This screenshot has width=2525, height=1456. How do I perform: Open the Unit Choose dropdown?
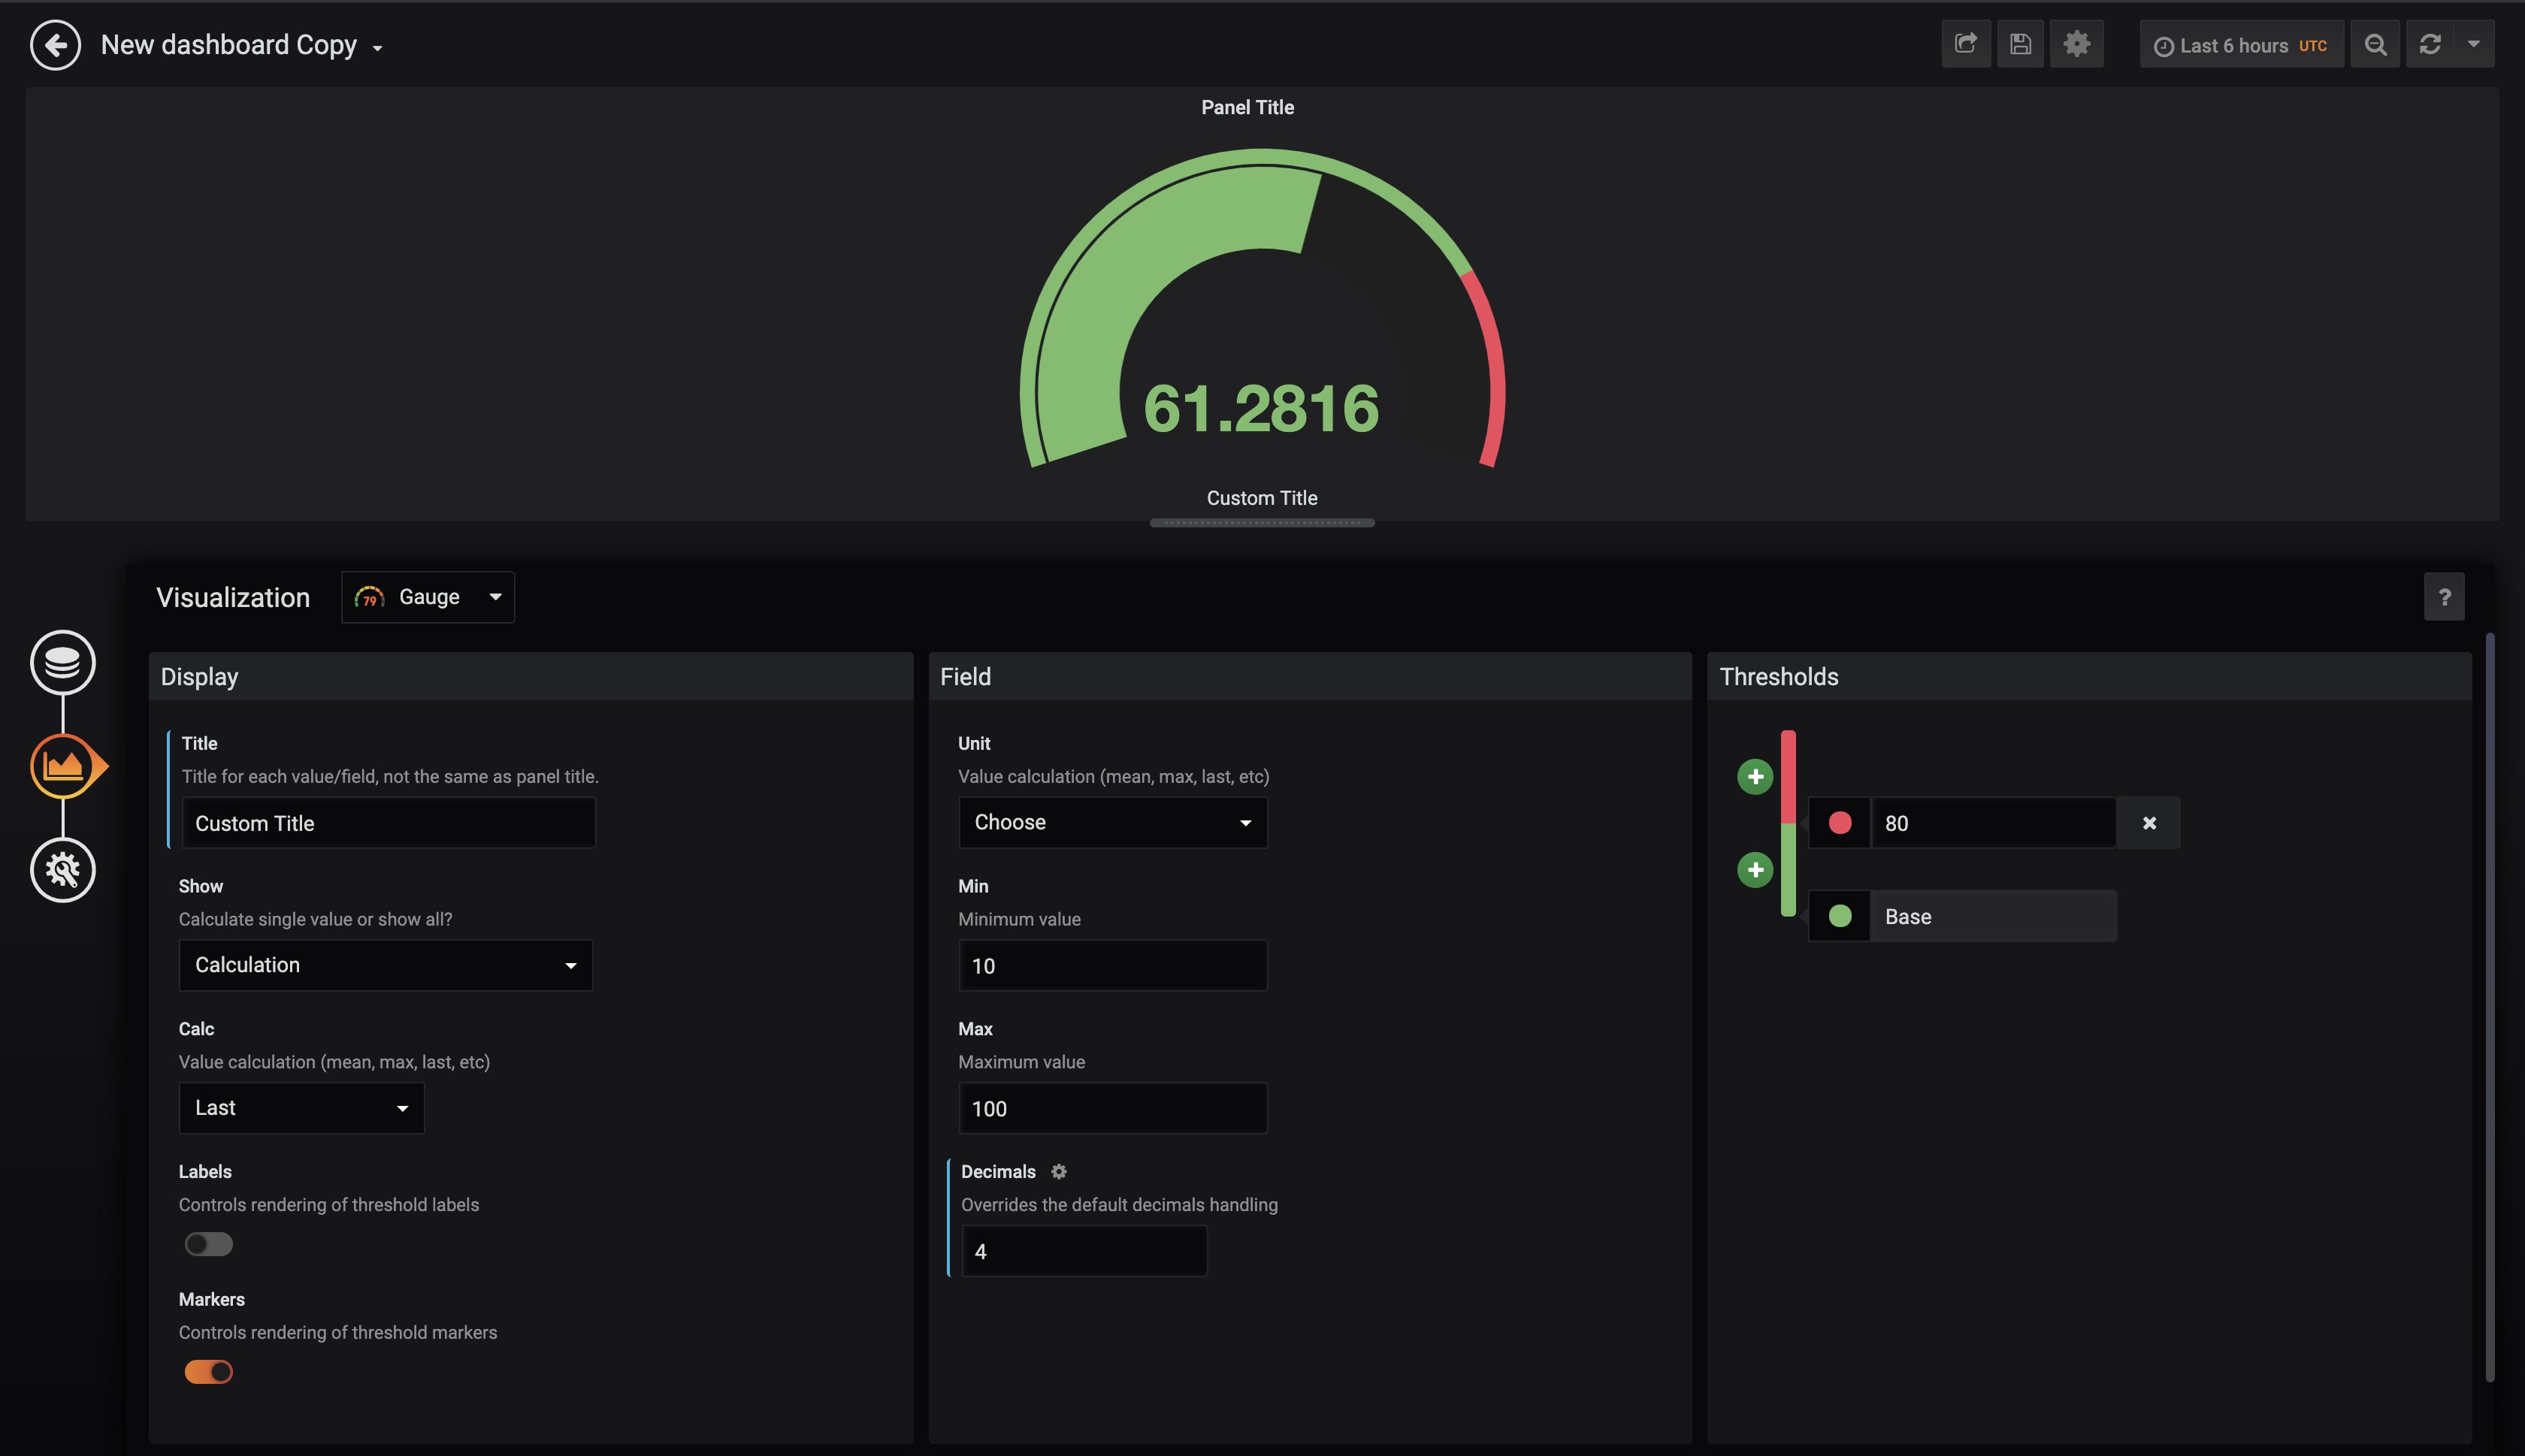coord(1112,821)
